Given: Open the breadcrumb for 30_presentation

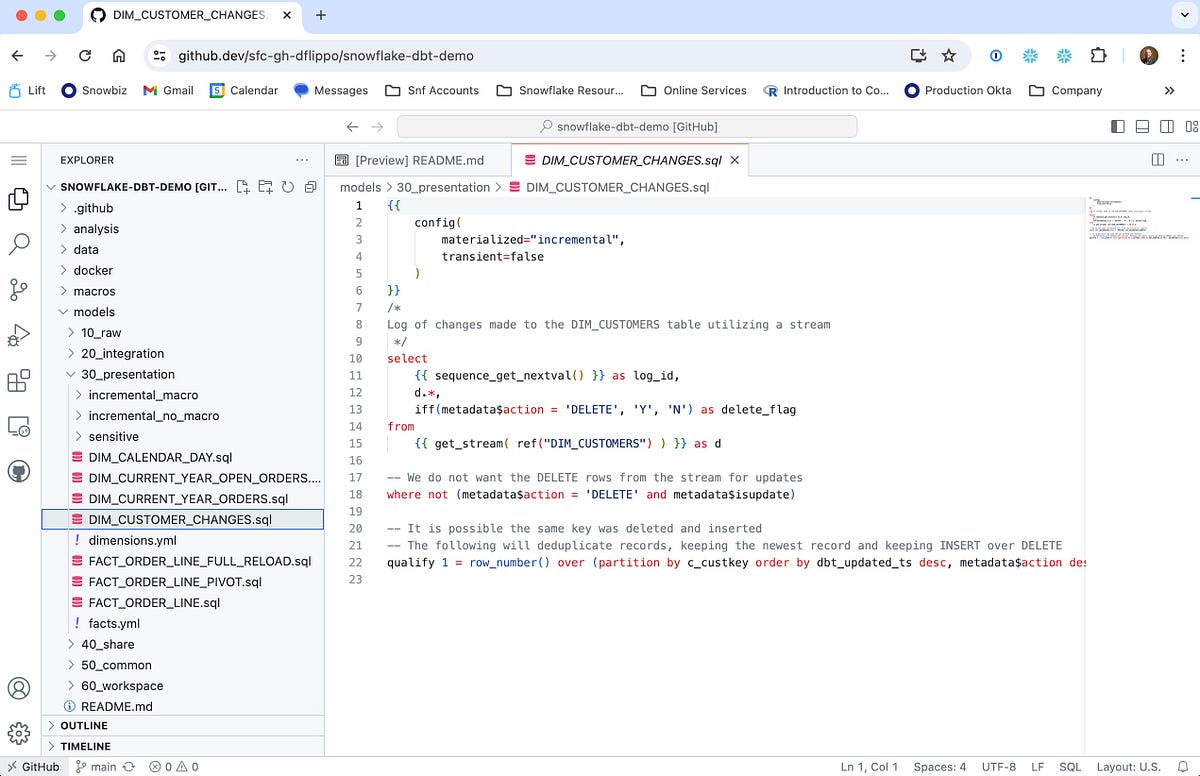Looking at the screenshot, I should [443, 187].
